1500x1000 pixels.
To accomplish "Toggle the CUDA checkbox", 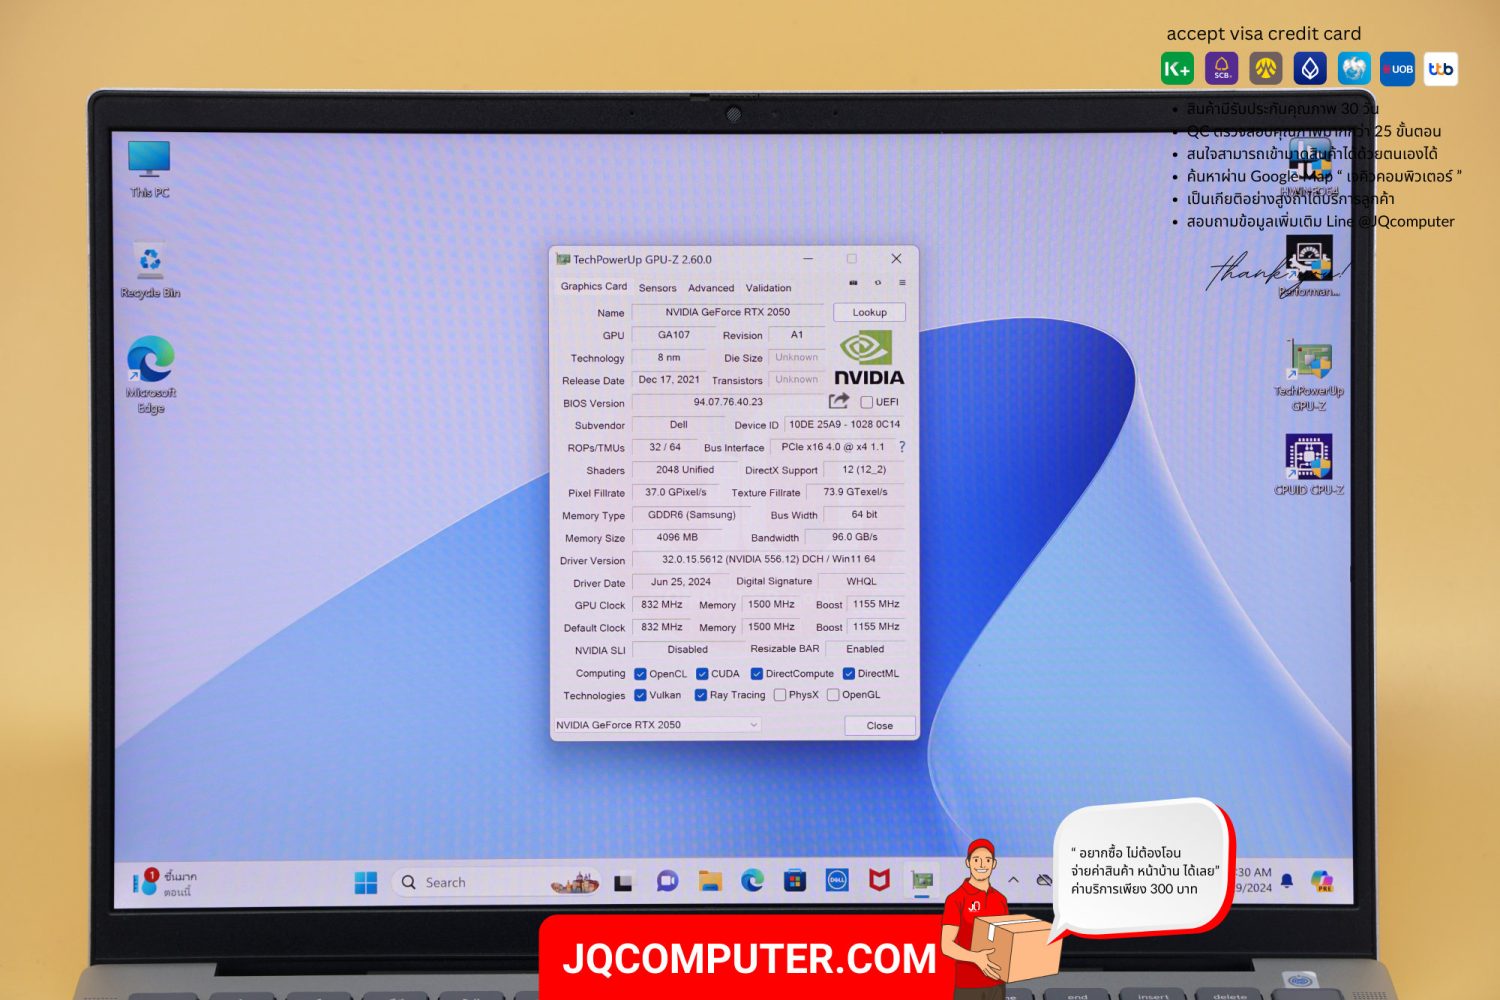I will [702, 674].
